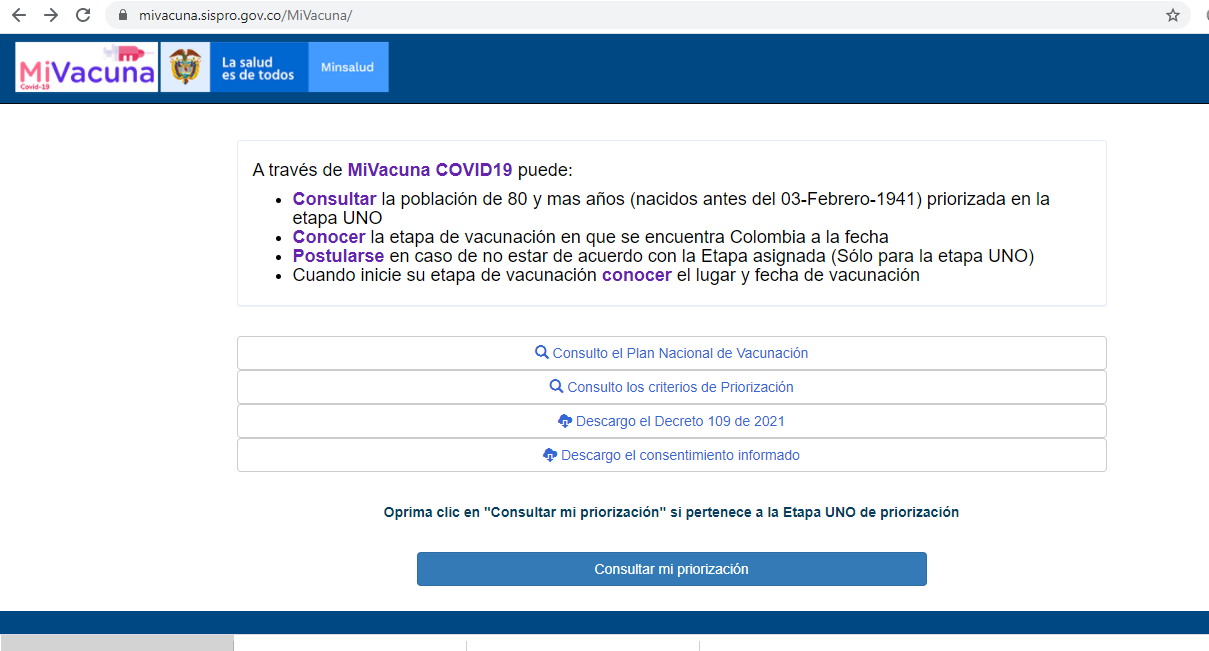Click the Colombian coat of arms emblem

click(x=185, y=68)
